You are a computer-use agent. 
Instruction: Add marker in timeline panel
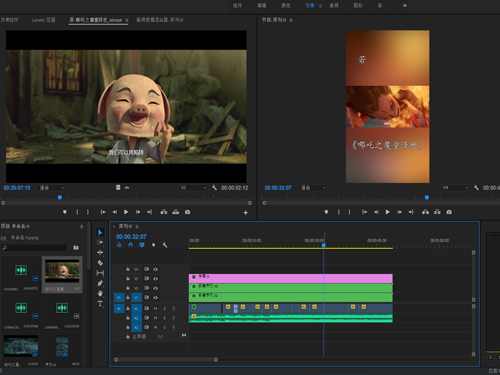pyautogui.click(x=153, y=245)
